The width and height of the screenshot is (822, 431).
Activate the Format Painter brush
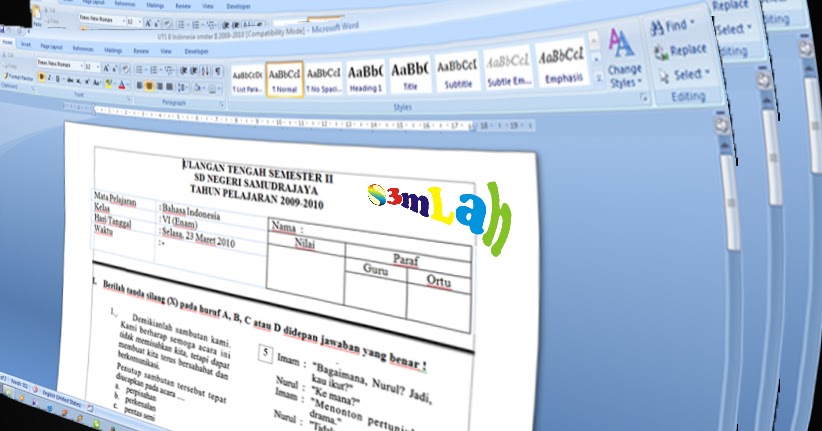coord(18,77)
